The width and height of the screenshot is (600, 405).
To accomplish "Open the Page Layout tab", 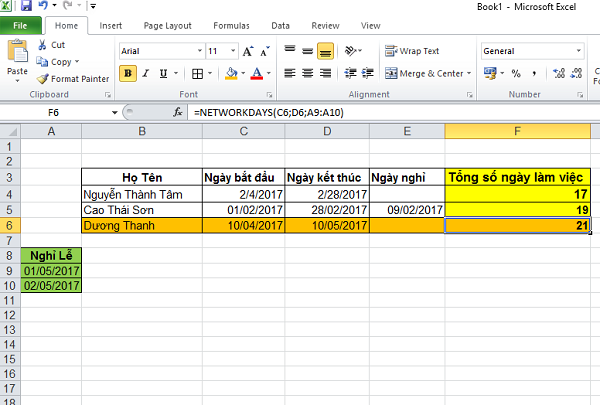I will (167, 25).
